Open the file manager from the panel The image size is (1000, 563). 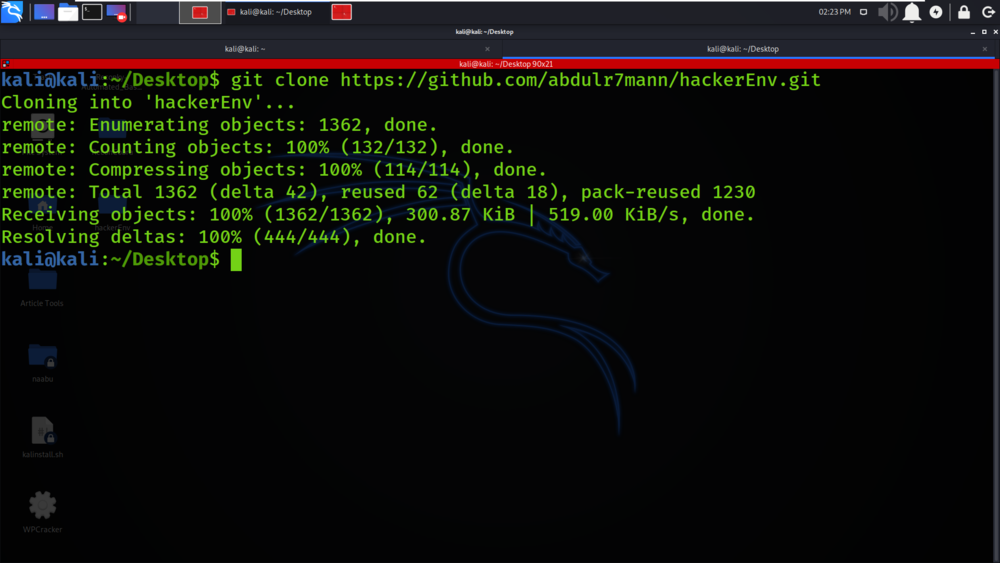coord(68,12)
